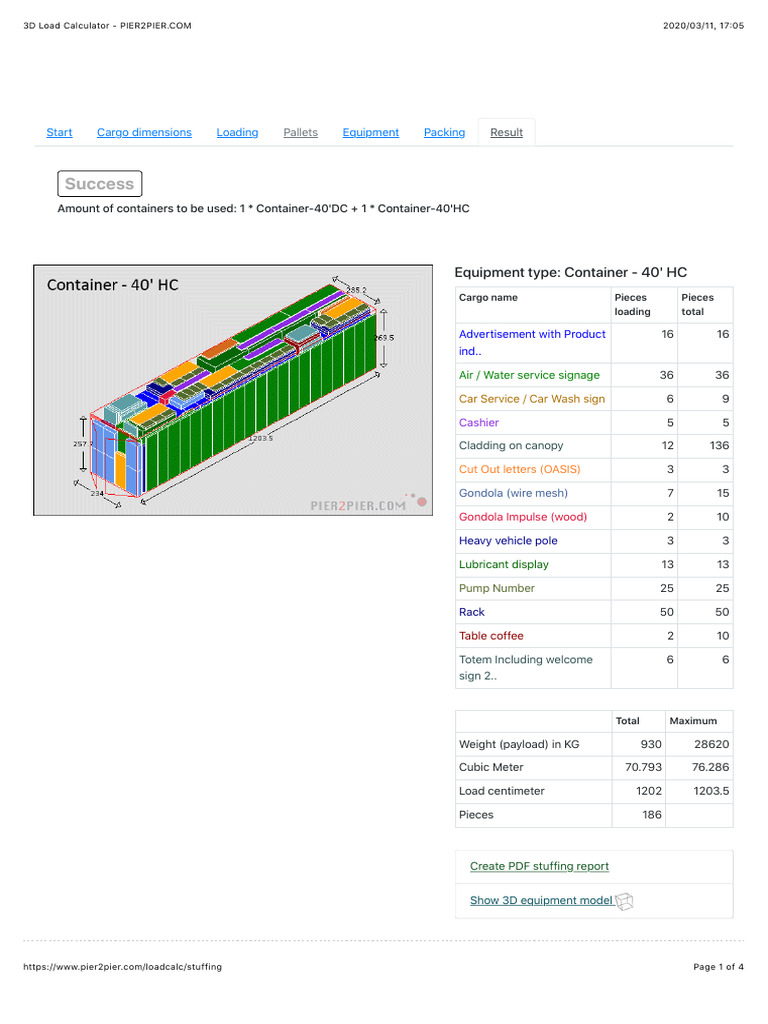This screenshot has width=768, height=1024.
Task: Click the Result tab
Action: point(506,132)
